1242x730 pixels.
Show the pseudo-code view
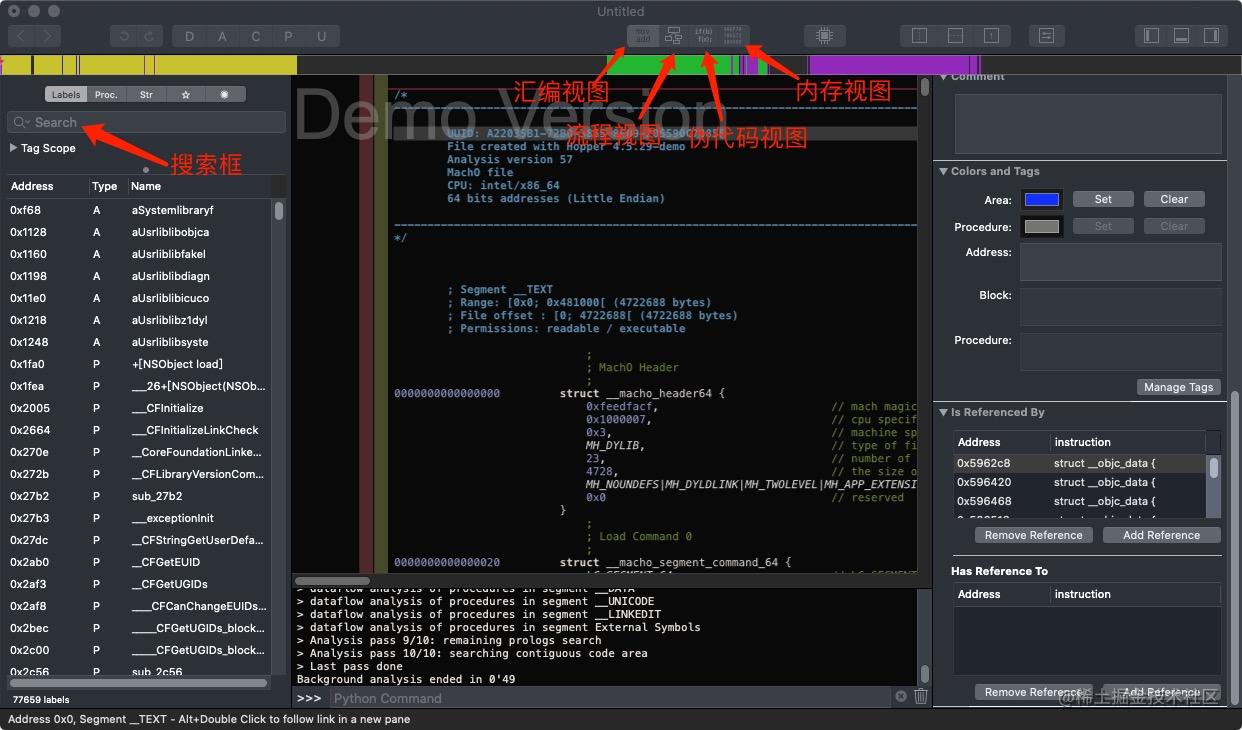tap(703, 36)
